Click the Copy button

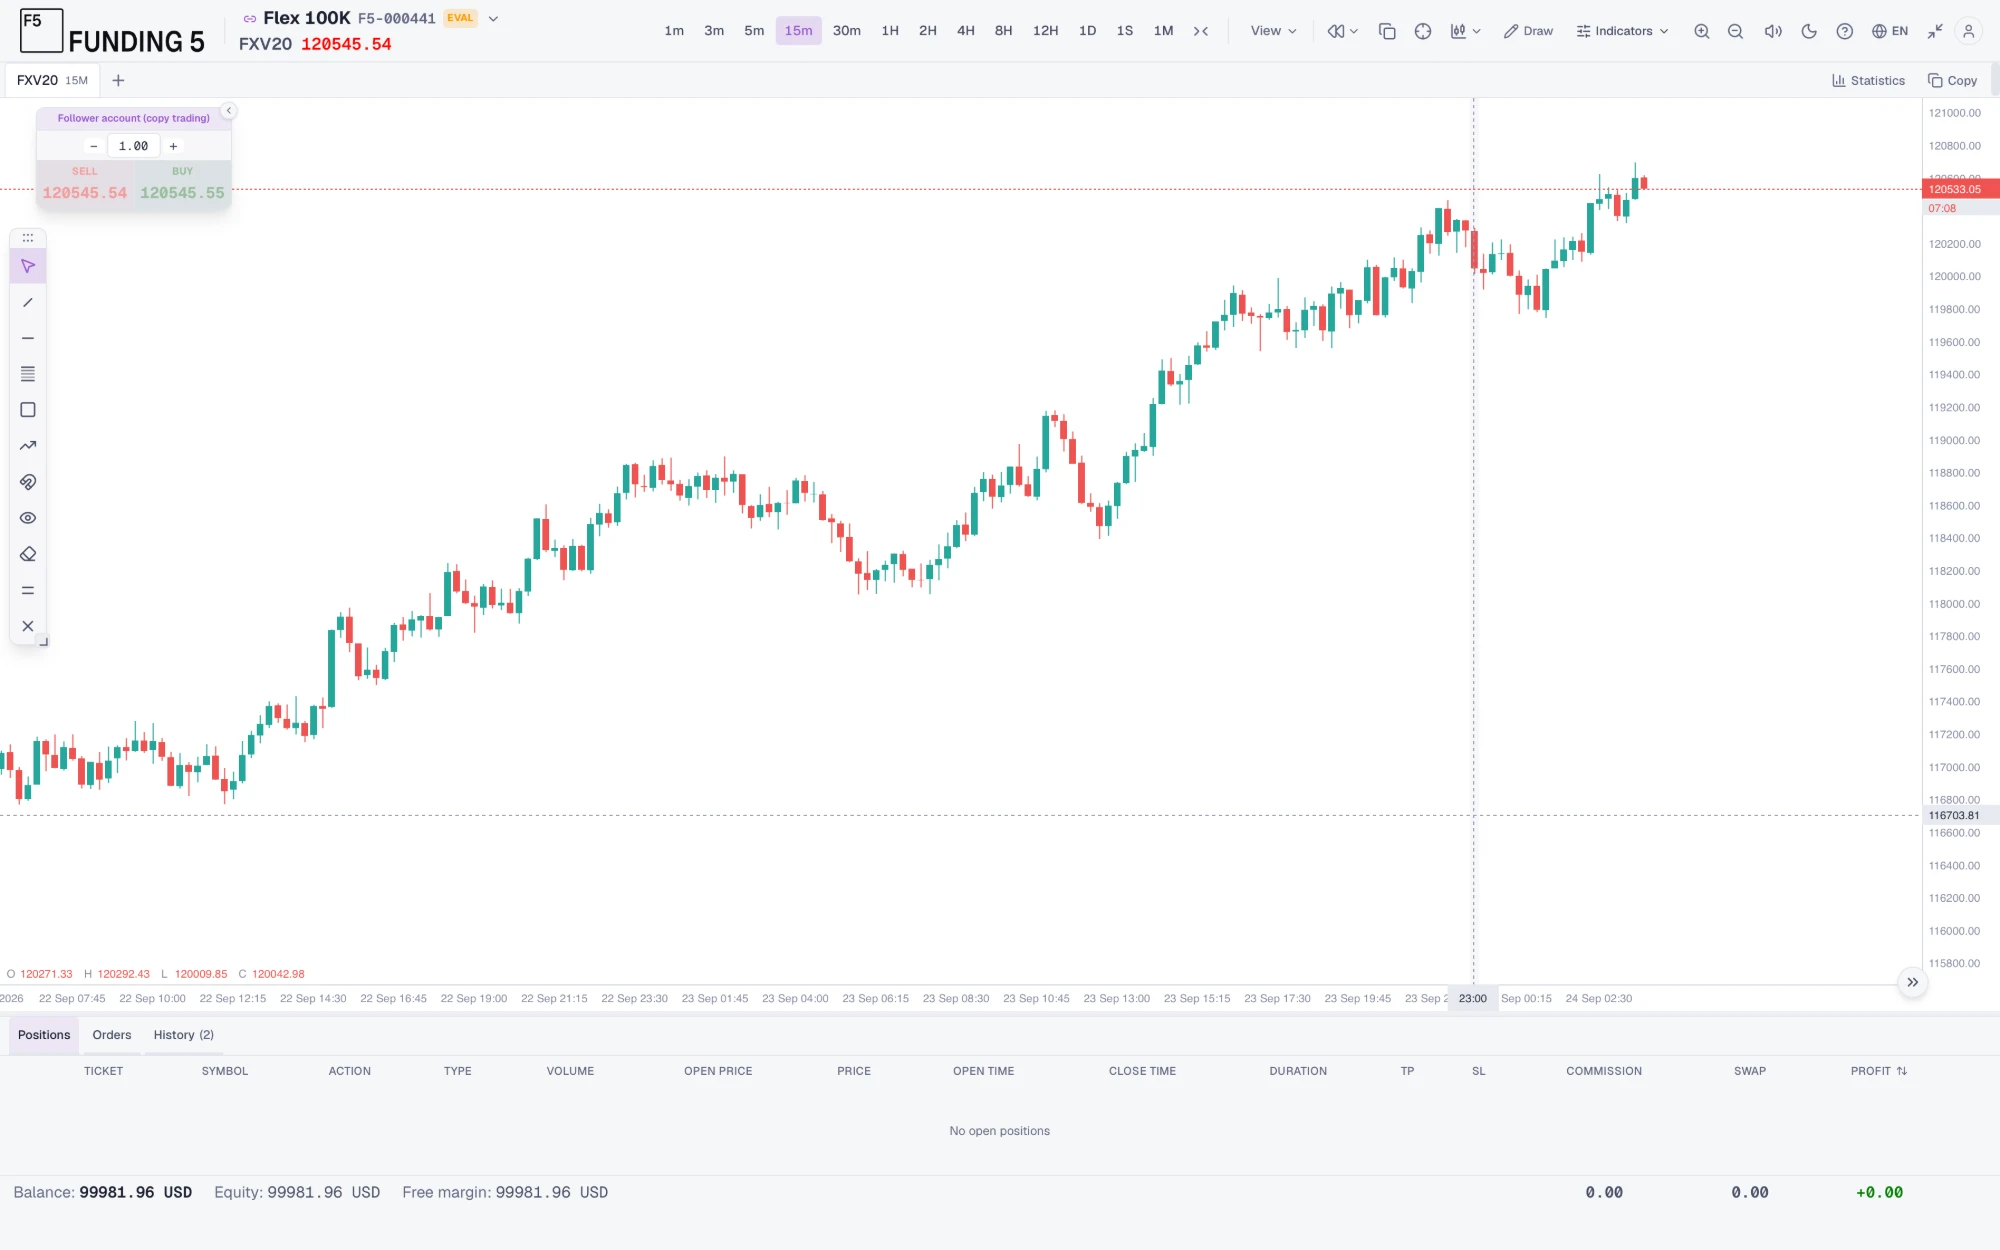click(x=1952, y=80)
